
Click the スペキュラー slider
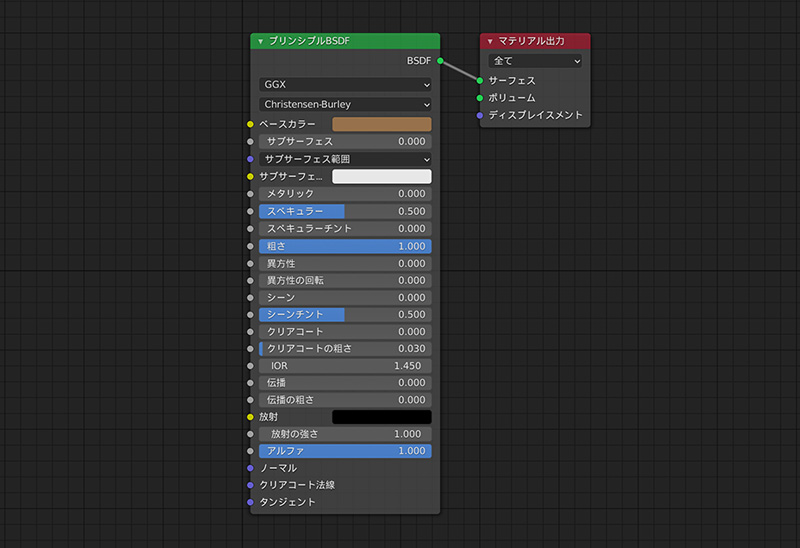point(345,211)
